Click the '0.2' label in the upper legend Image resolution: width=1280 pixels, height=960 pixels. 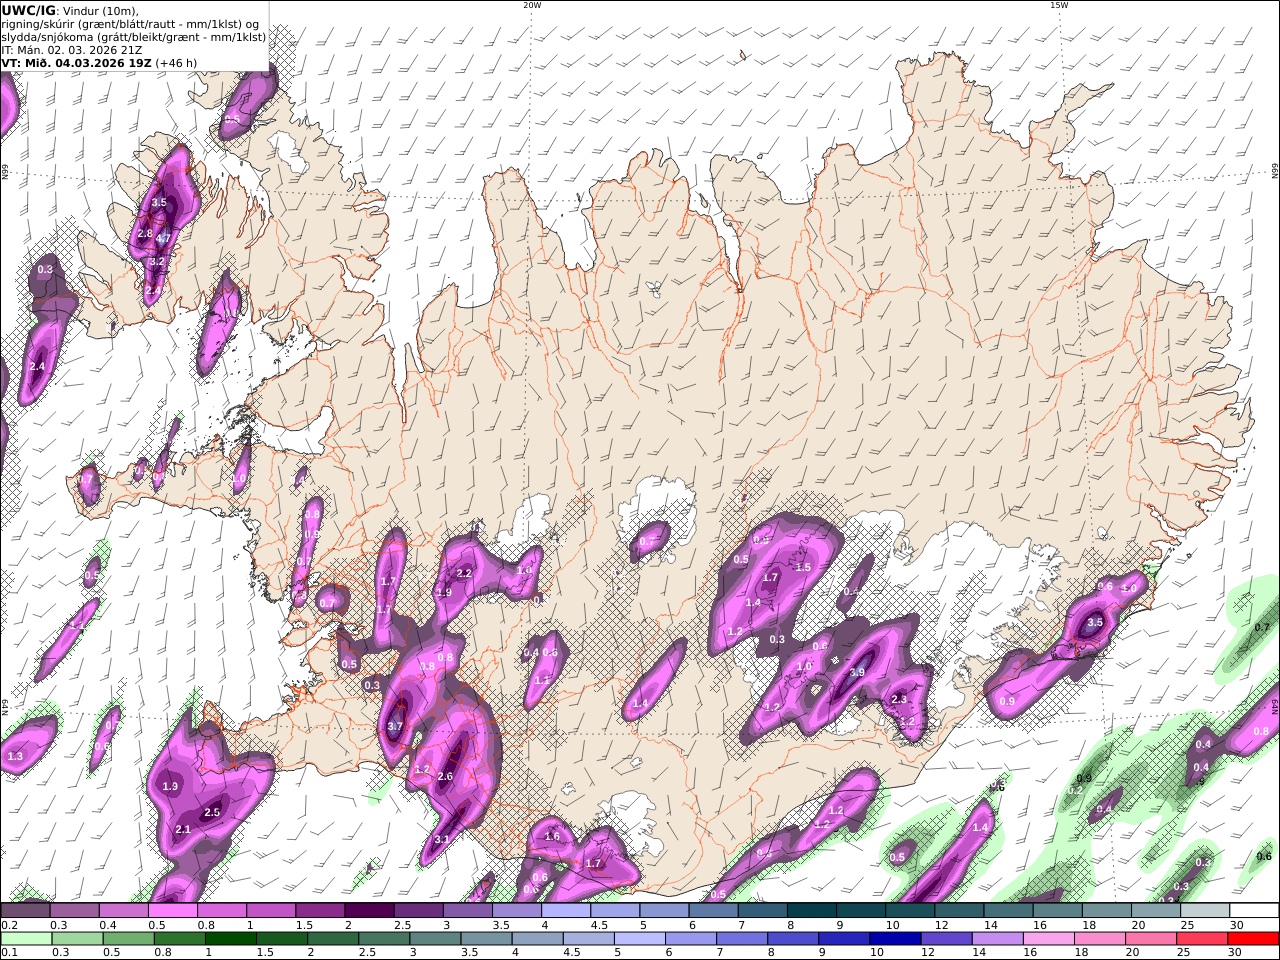pyautogui.click(x=8, y=926)
